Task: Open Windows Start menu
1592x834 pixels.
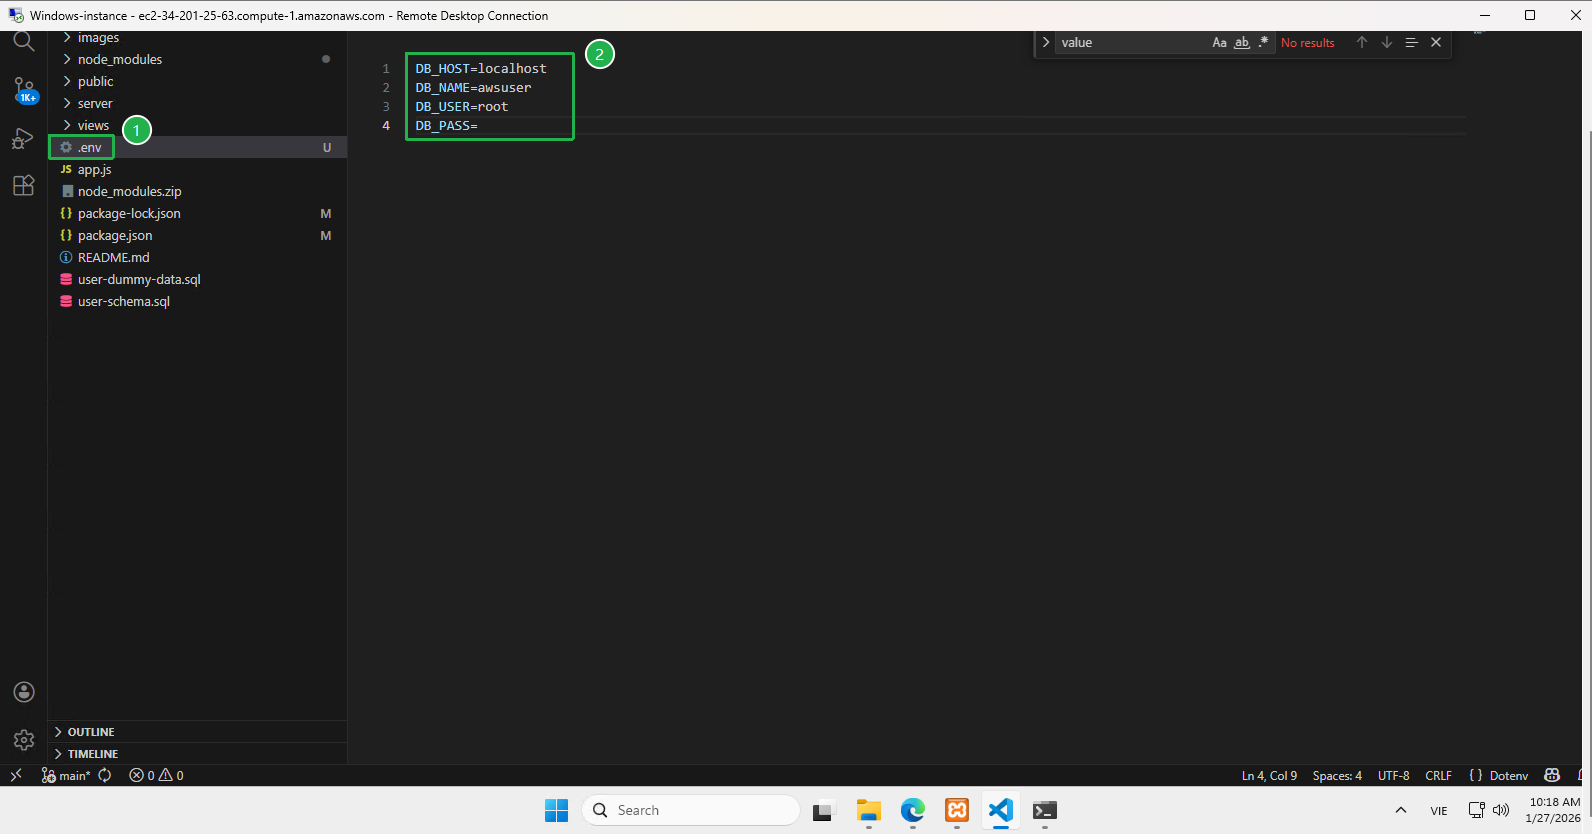Action: point(556,810)
